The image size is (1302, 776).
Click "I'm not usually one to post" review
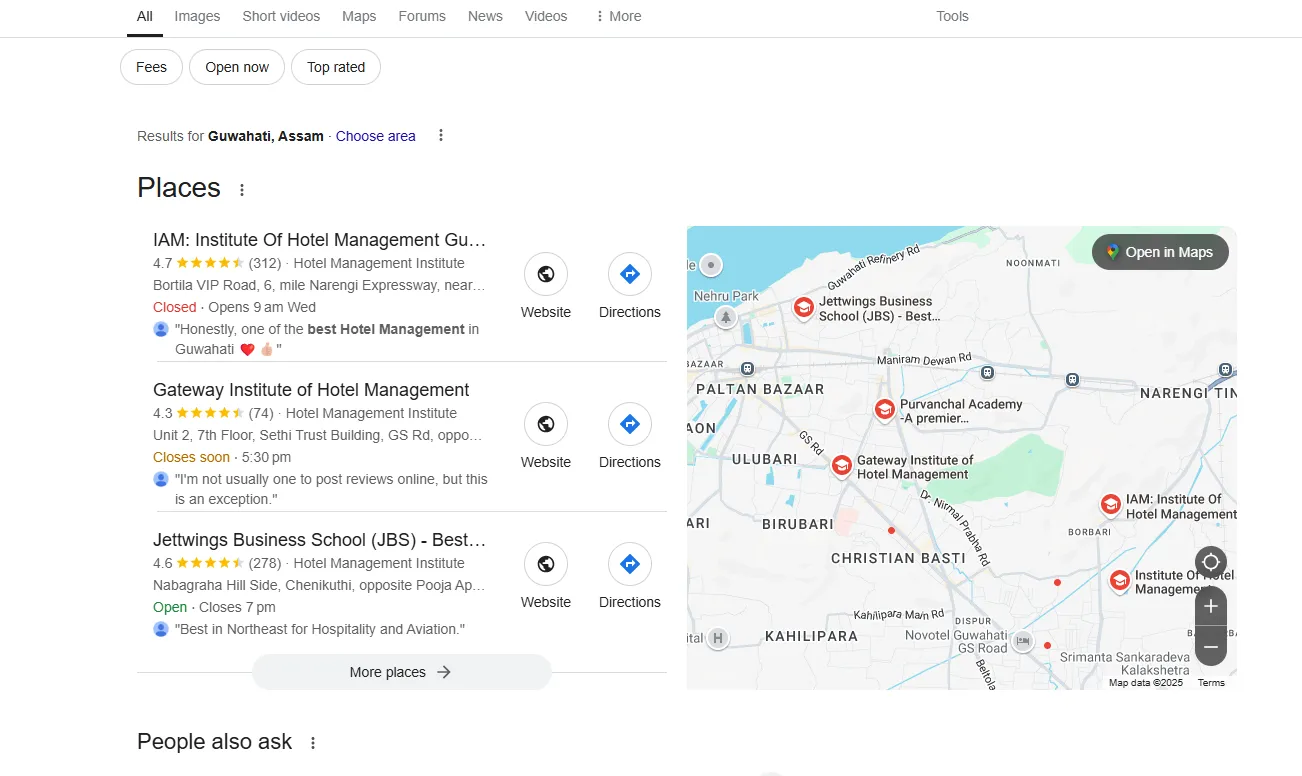331,489
